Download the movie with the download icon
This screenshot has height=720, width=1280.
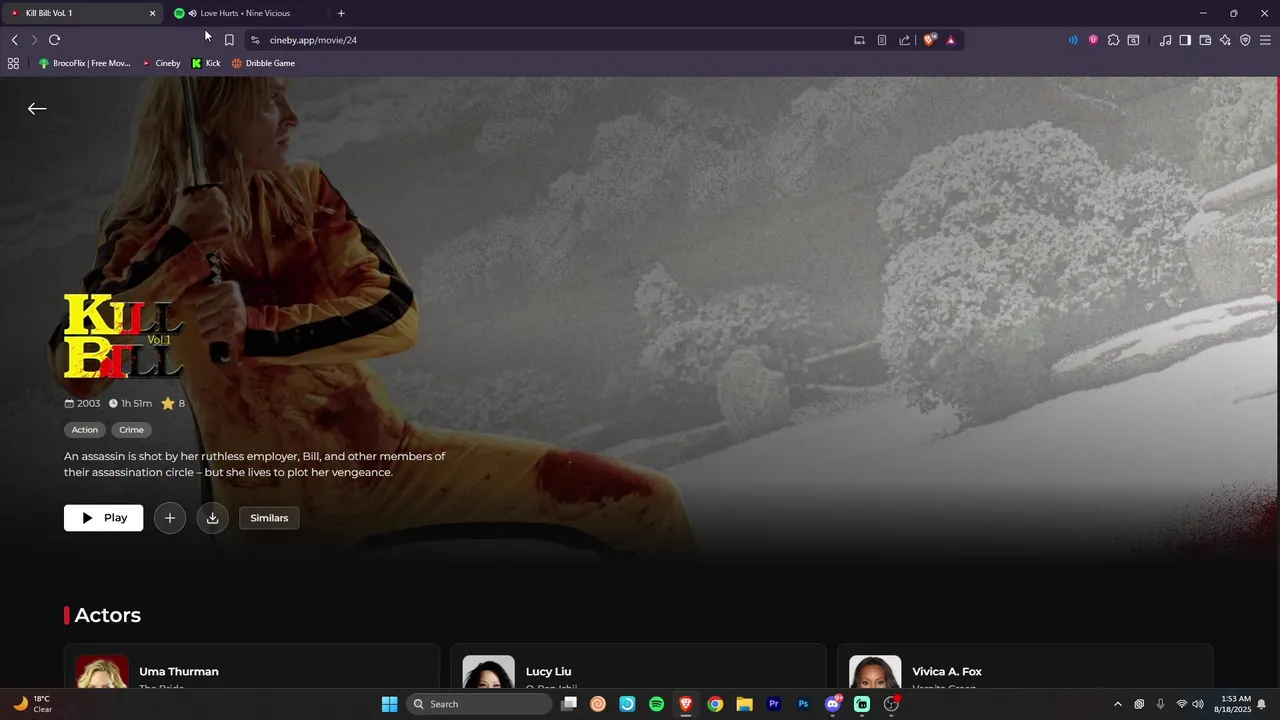coord(212,518)
